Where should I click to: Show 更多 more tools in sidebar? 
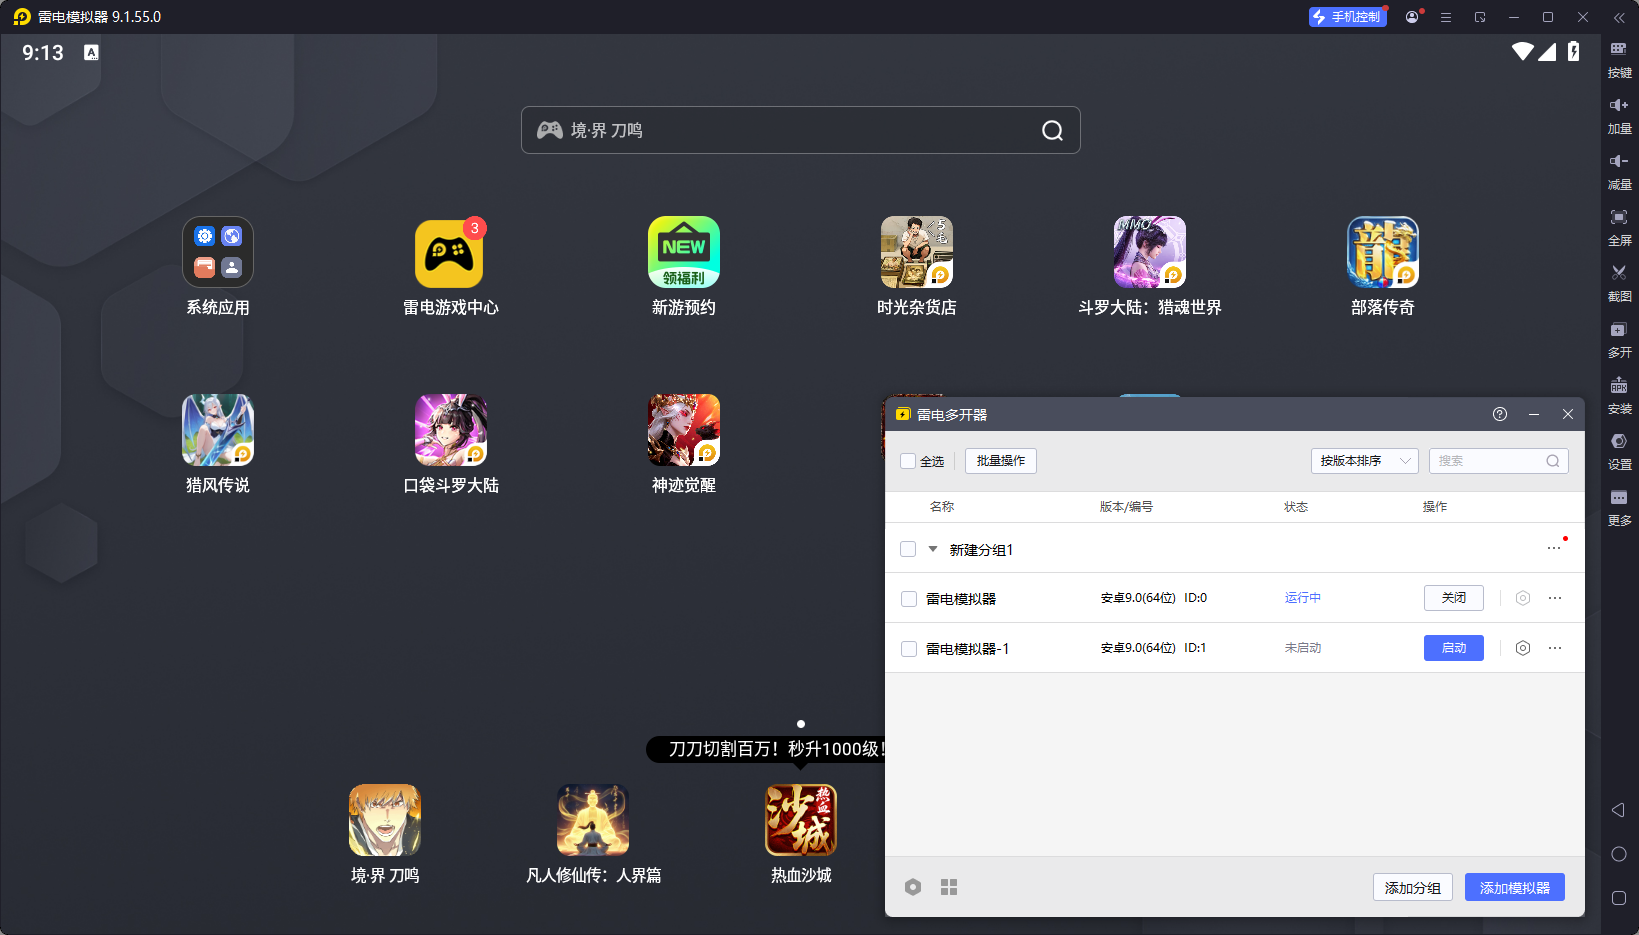click(x=1619, y=507)
